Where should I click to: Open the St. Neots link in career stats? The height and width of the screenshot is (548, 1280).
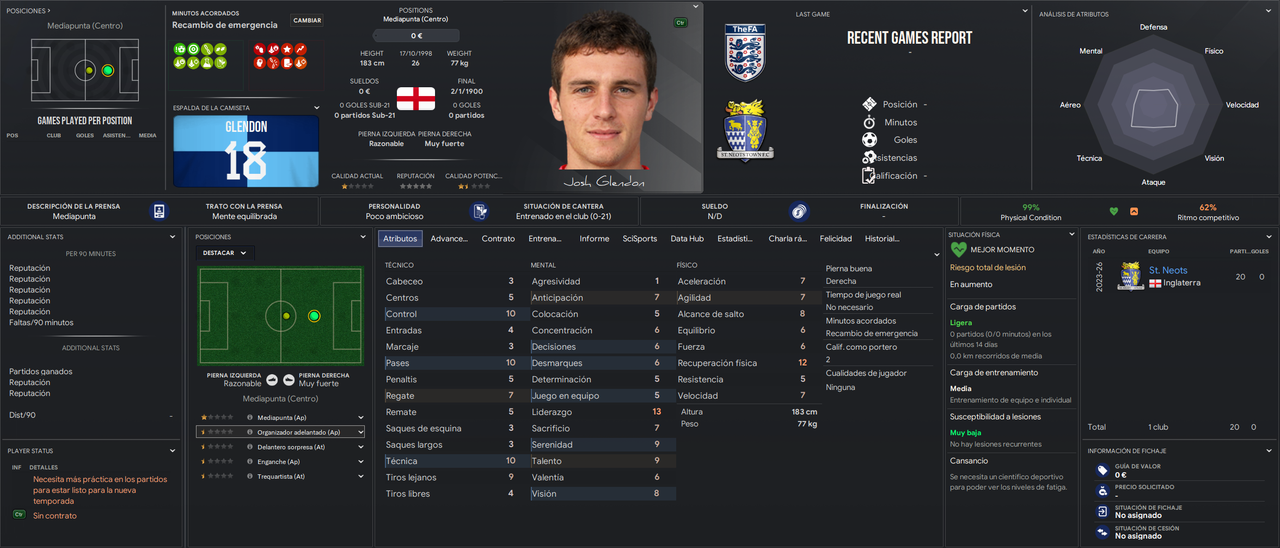click(x=1168, y=270)
